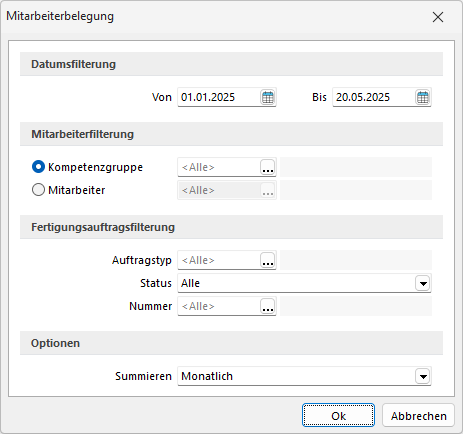463x434 pixels.
Task: Focus the Auftragstyp <Alle> input field
Action: [219, 260]
